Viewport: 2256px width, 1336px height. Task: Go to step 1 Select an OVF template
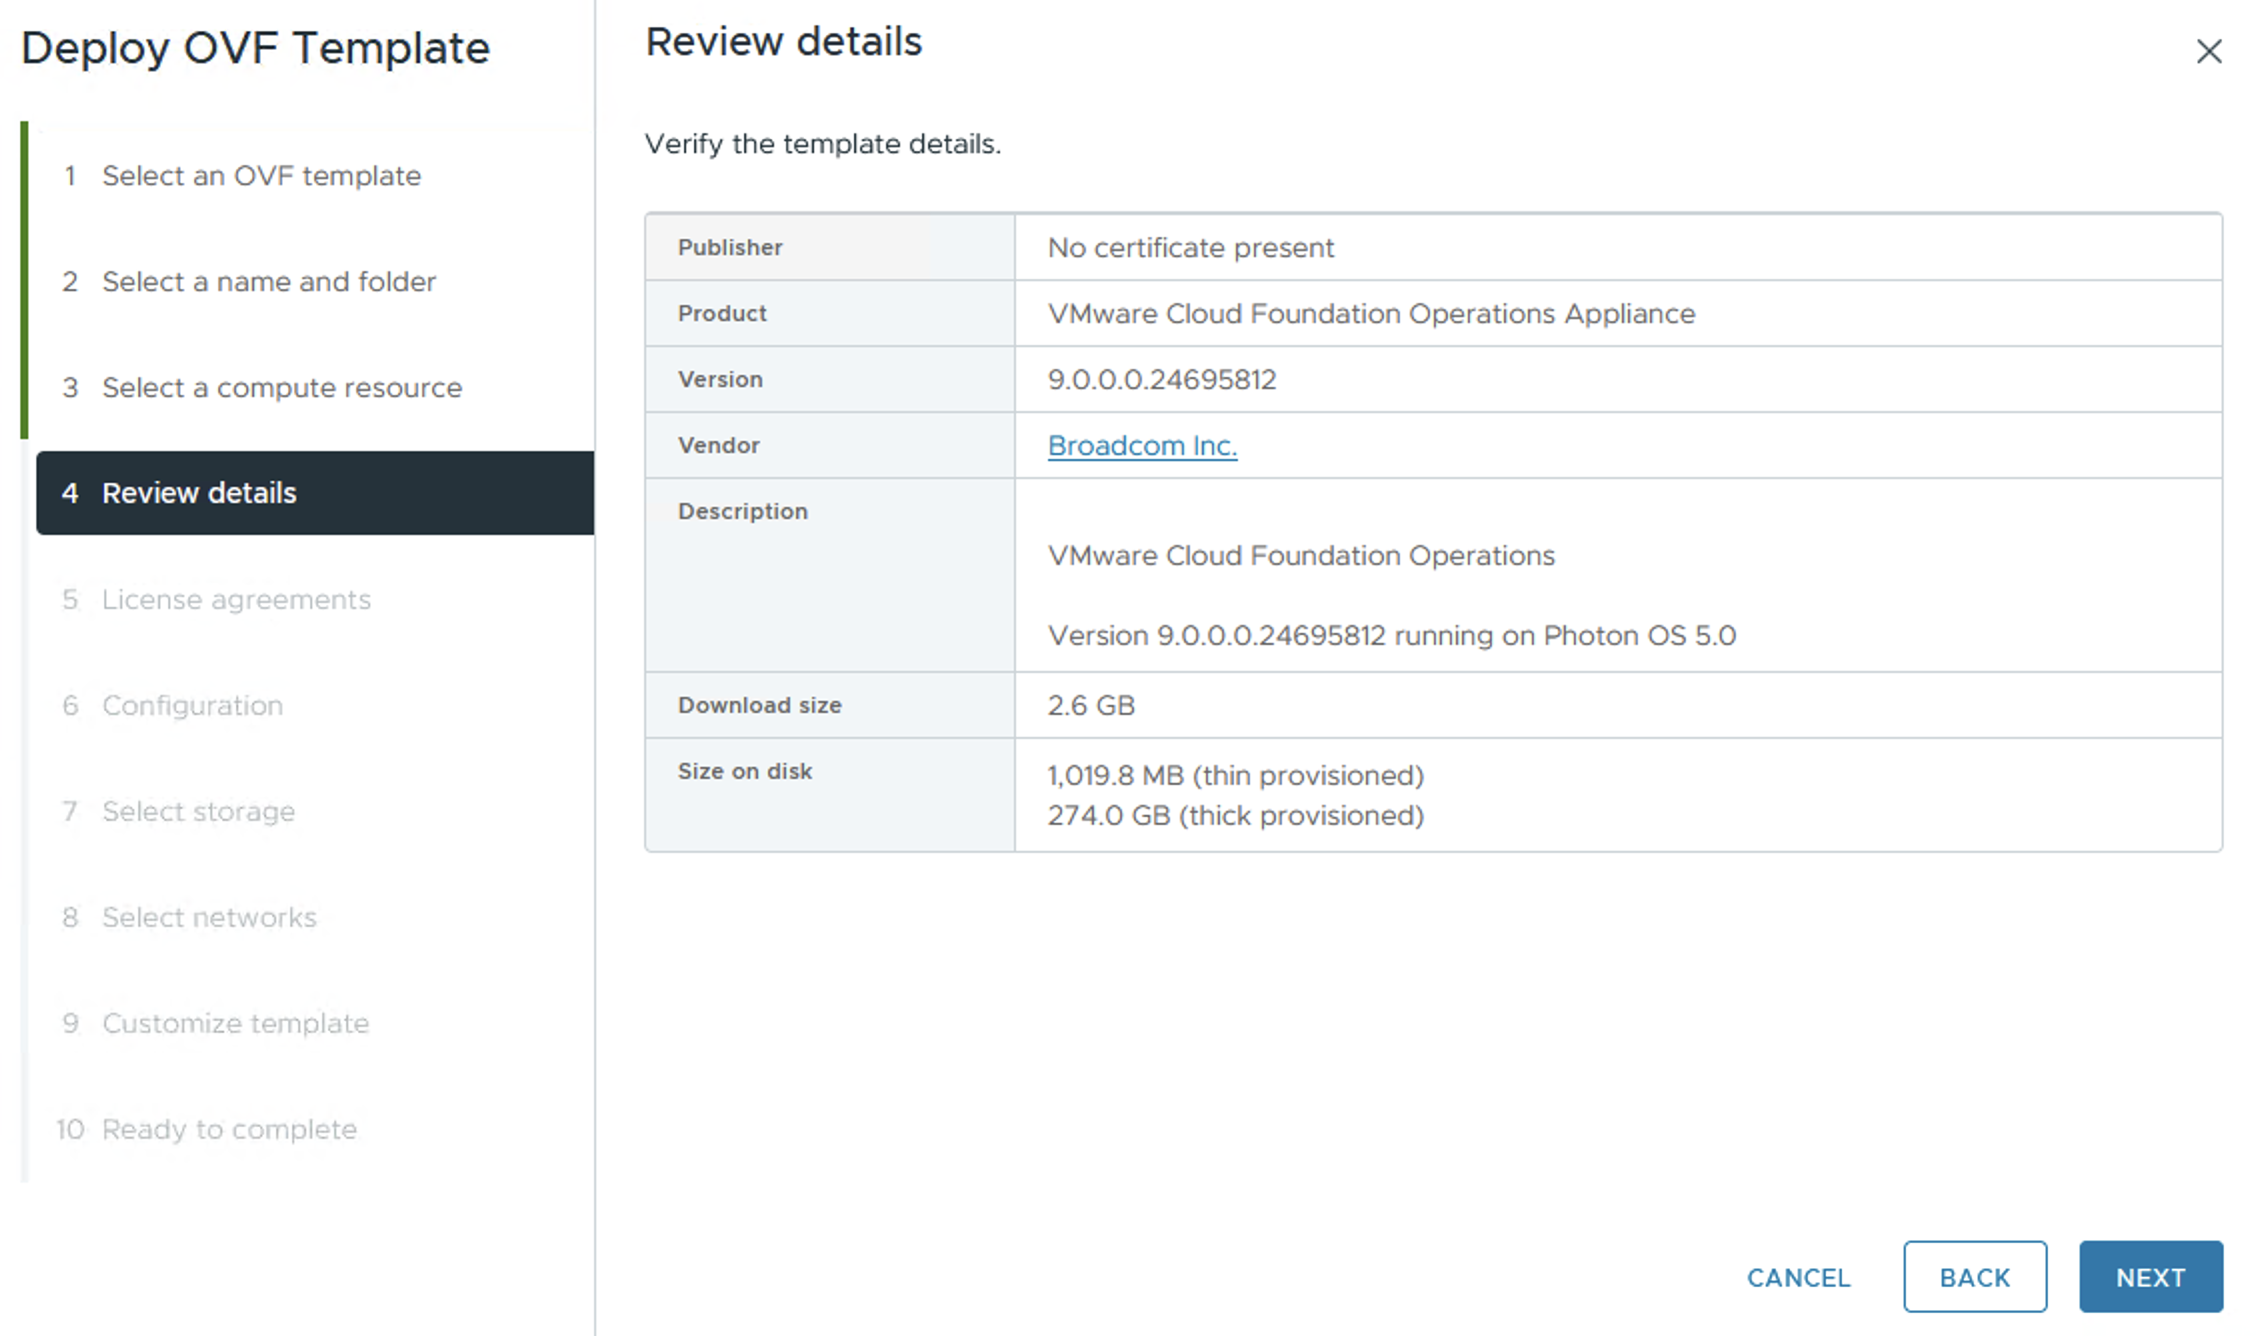261,176
